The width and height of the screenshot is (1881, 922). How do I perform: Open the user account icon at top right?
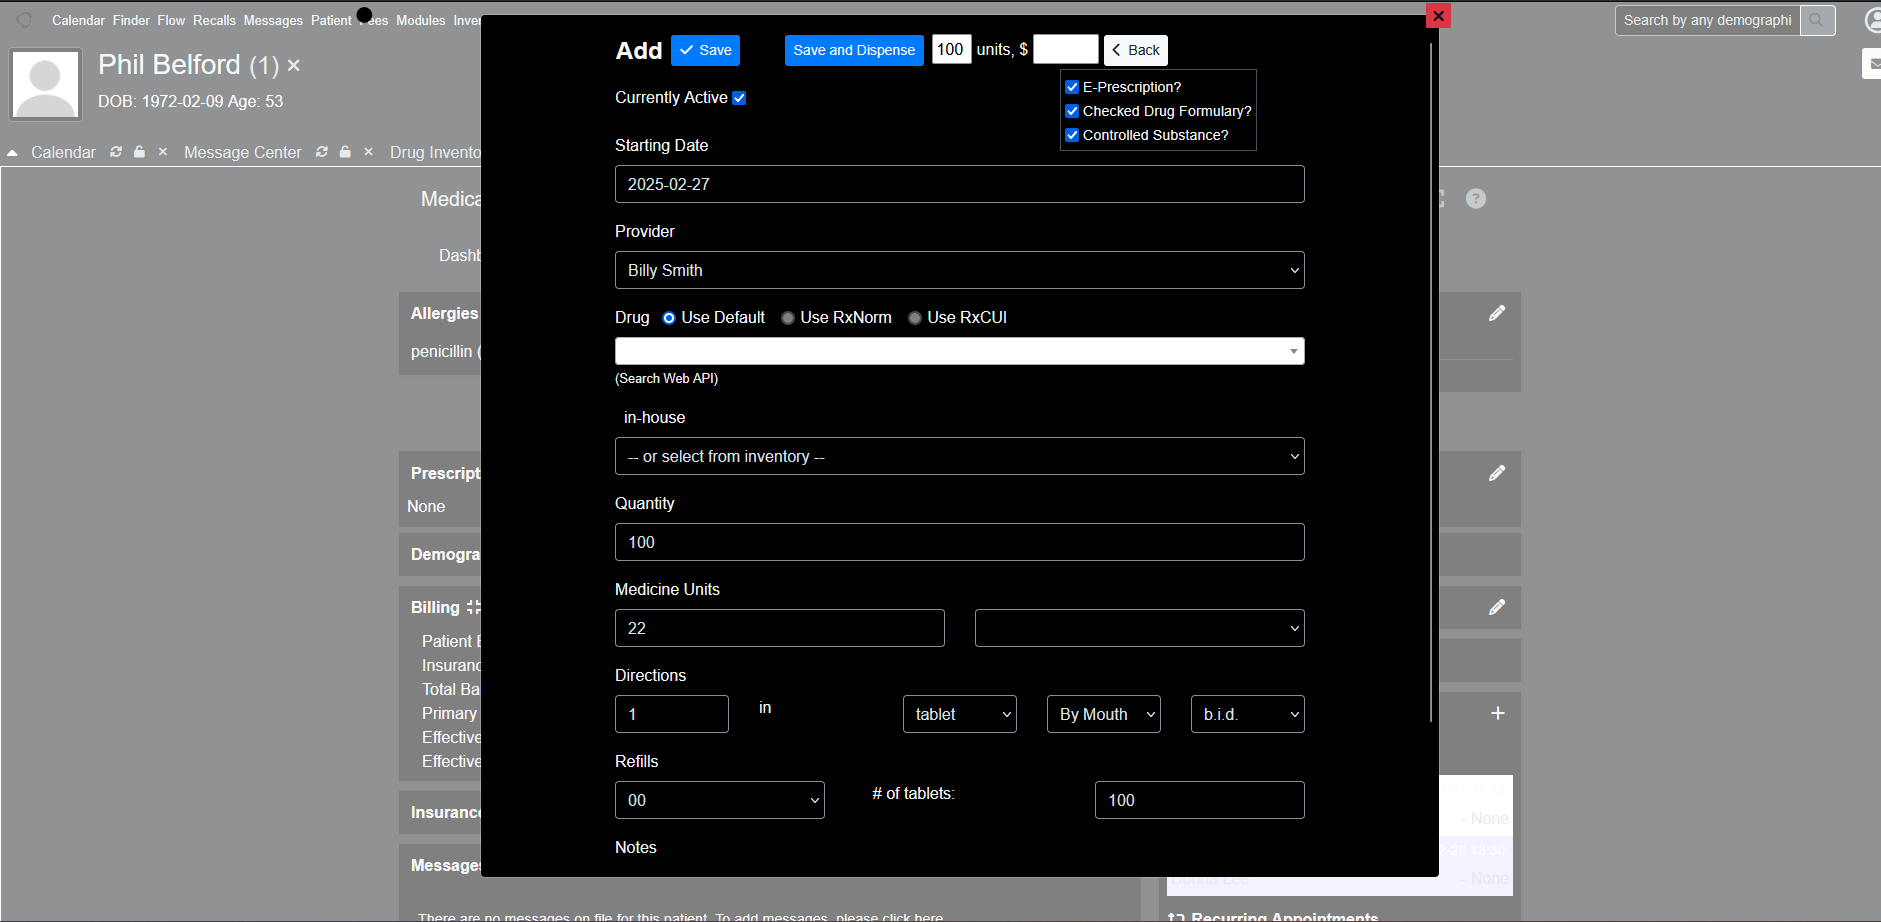(1872, 20)
